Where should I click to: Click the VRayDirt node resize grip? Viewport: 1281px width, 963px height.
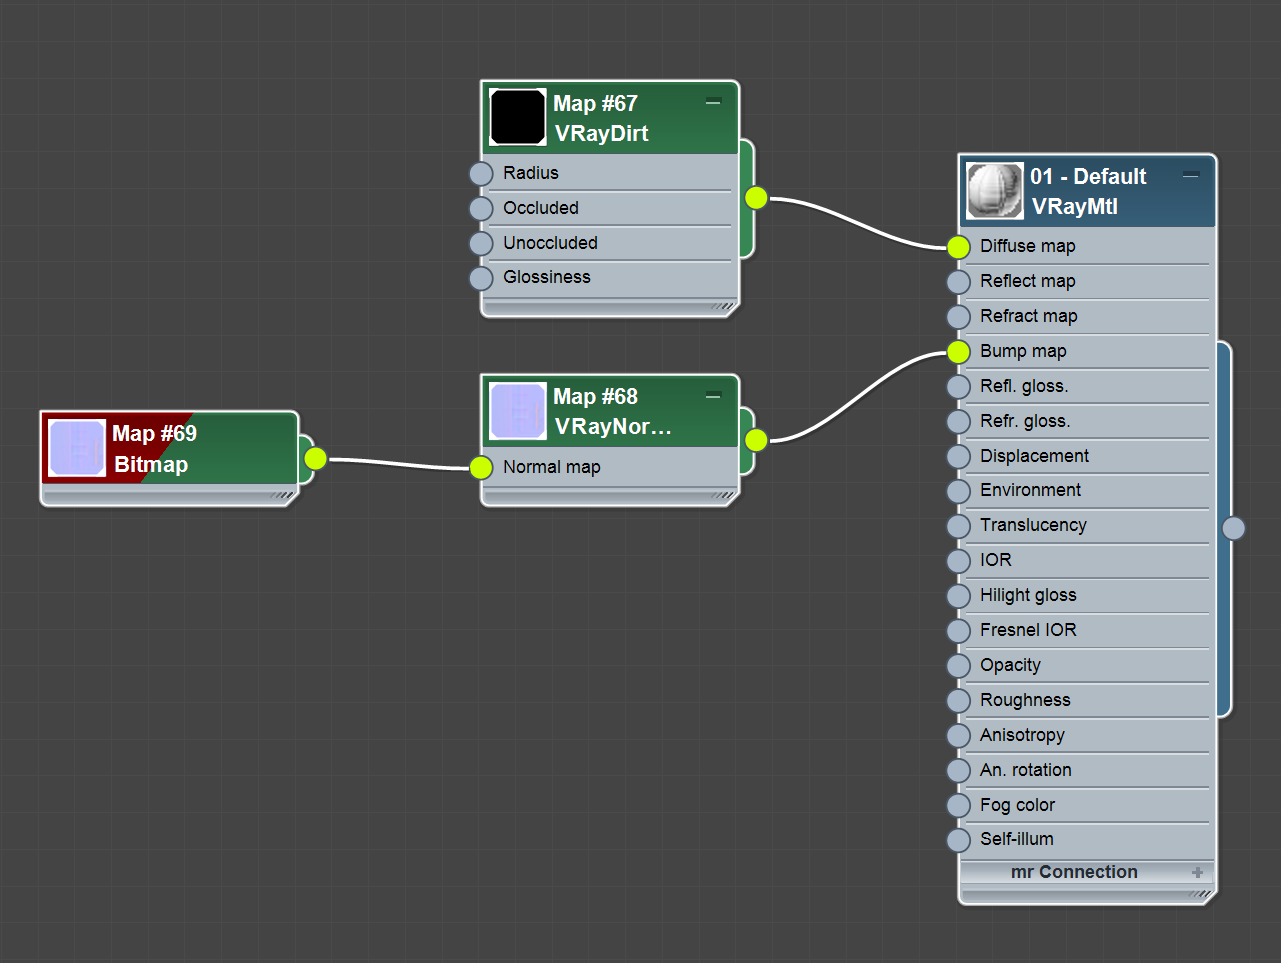coord(724,306)
